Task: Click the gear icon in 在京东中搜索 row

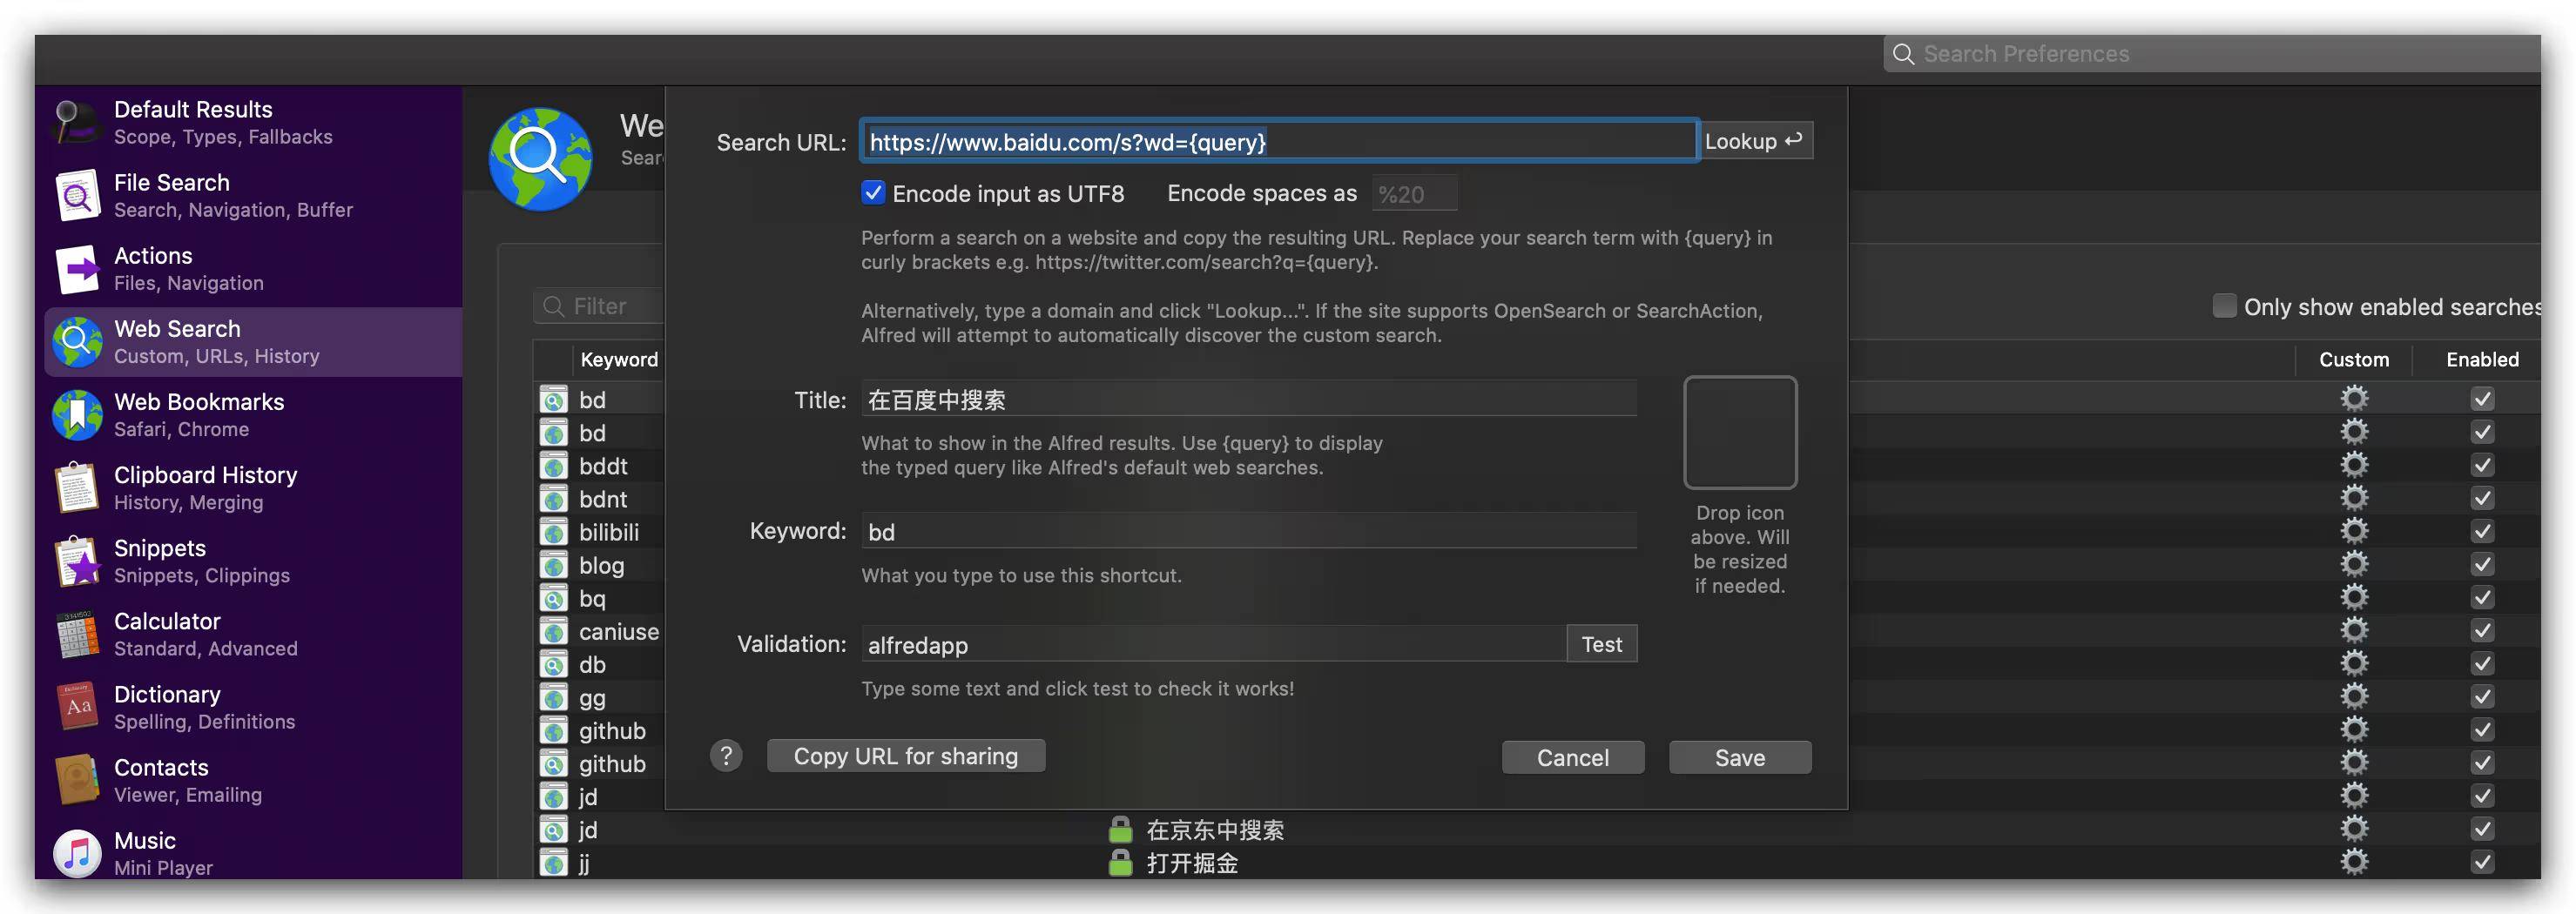Action: (x=2354, y=828)
